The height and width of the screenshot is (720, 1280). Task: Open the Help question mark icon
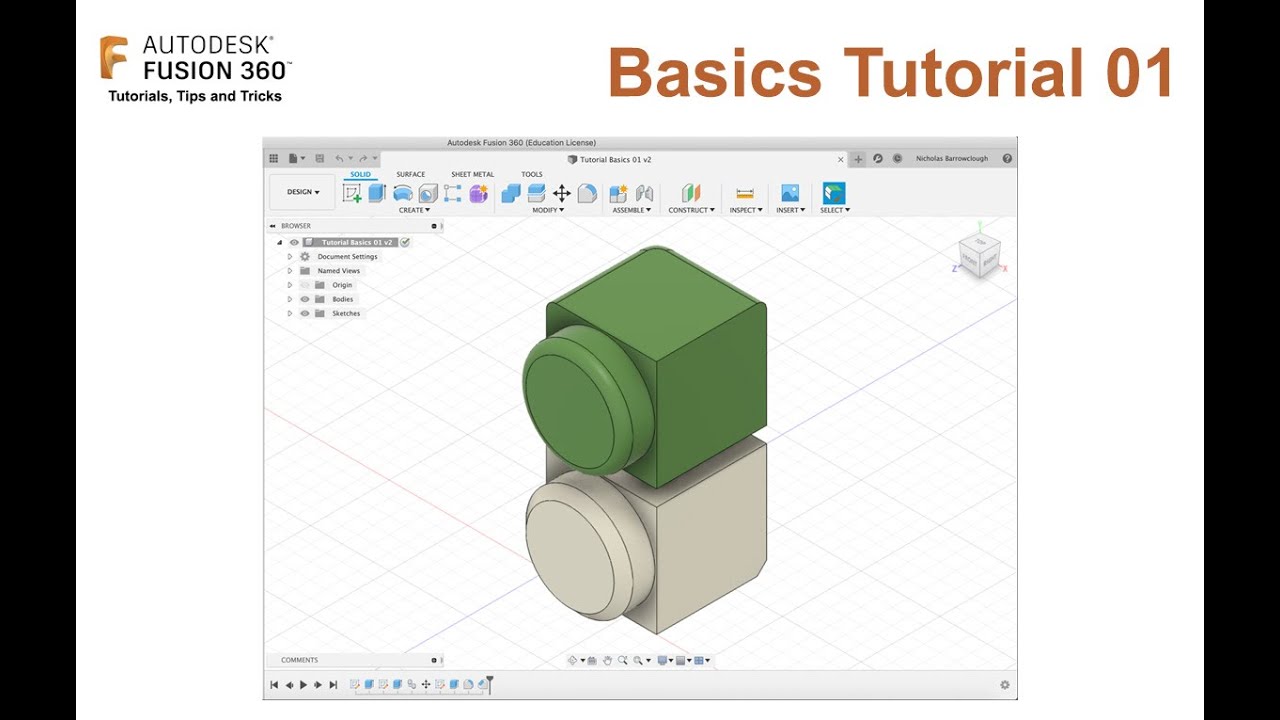[1007, 159]
